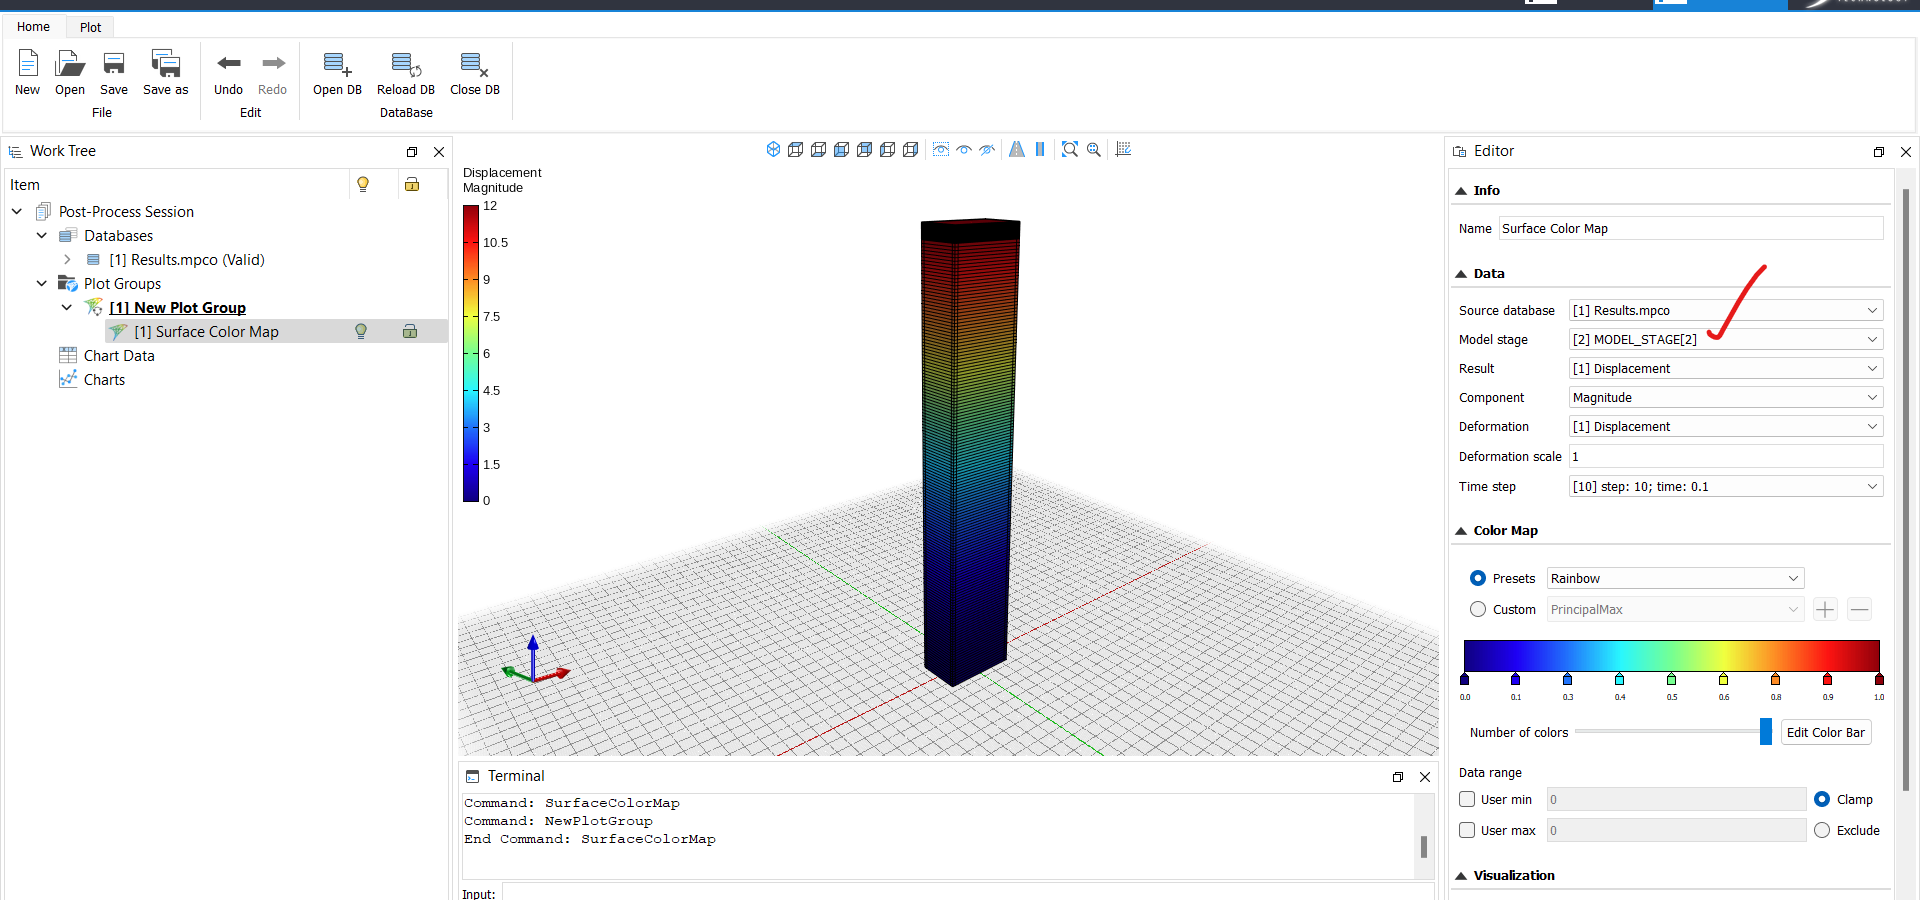Enable the User min checkbox
Viewport: 1920px width, 900px height.
1467,799
